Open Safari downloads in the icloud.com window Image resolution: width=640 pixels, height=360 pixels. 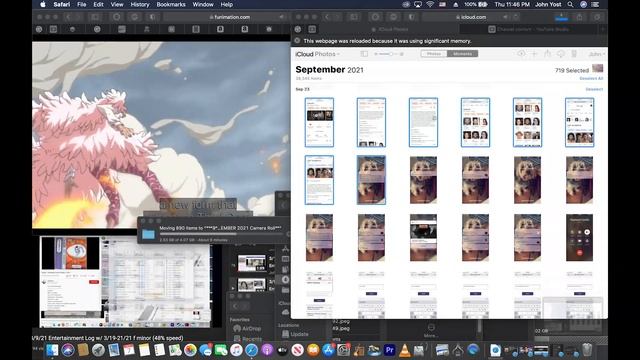[562, 17]
